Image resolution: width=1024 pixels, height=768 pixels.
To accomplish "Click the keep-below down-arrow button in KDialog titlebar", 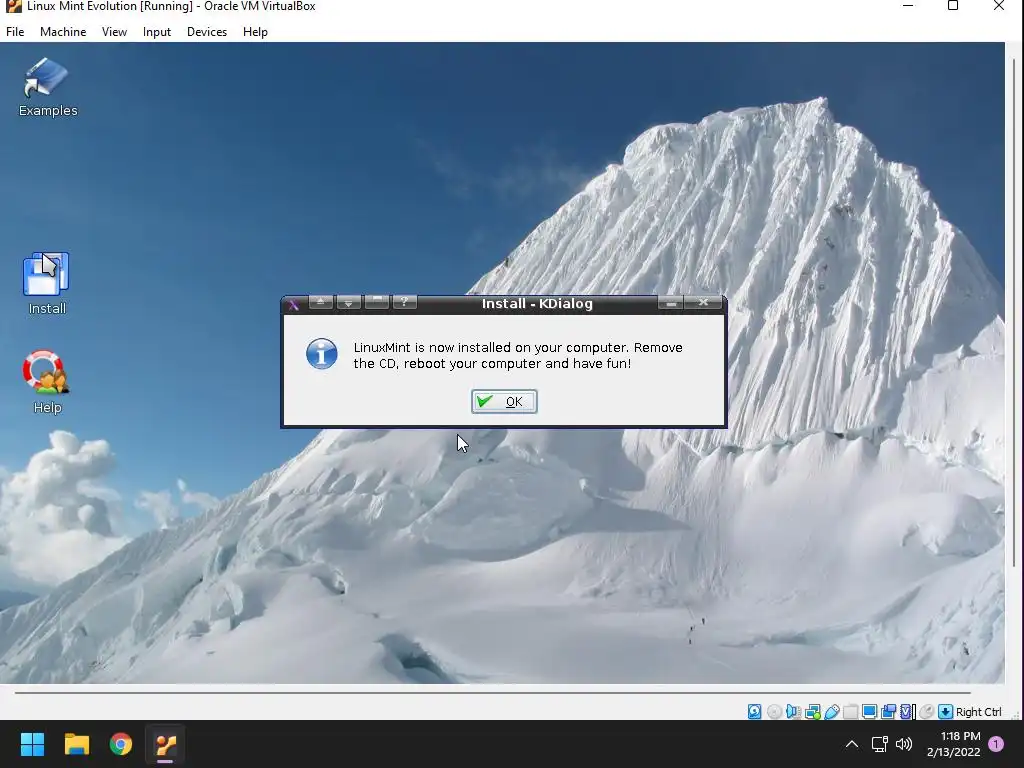I will pos(349,302).
